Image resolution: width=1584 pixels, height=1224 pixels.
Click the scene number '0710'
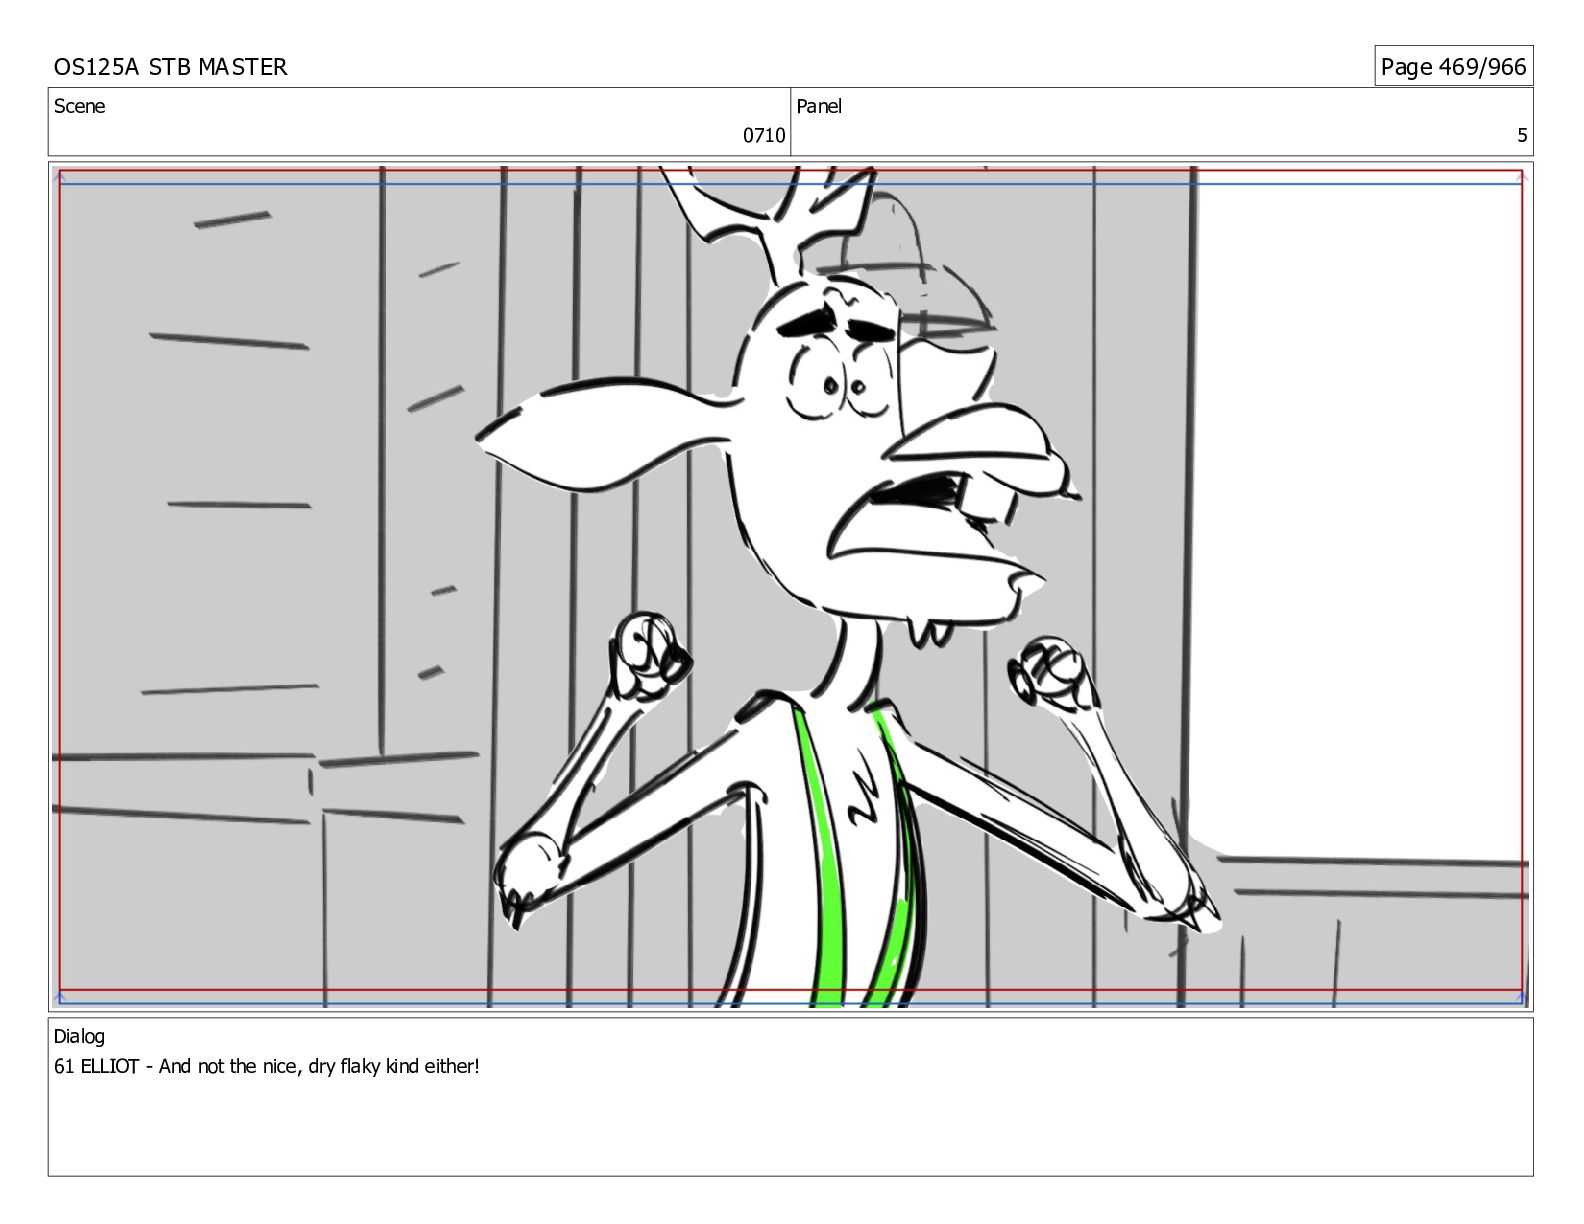pos(764,135)
